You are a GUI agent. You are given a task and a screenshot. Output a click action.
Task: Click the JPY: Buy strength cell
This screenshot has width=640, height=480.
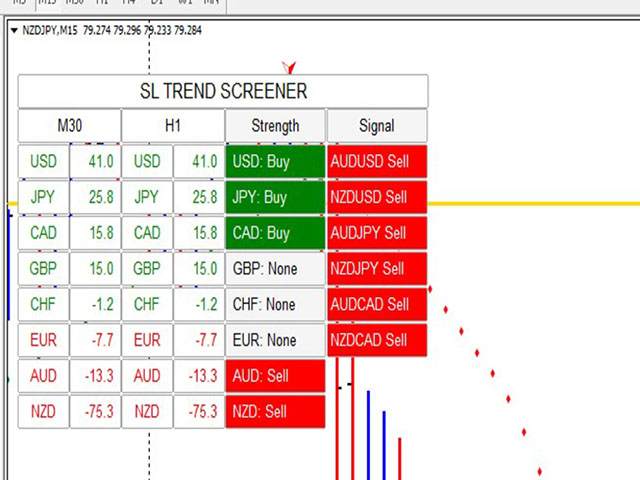(x=275, y=197)
